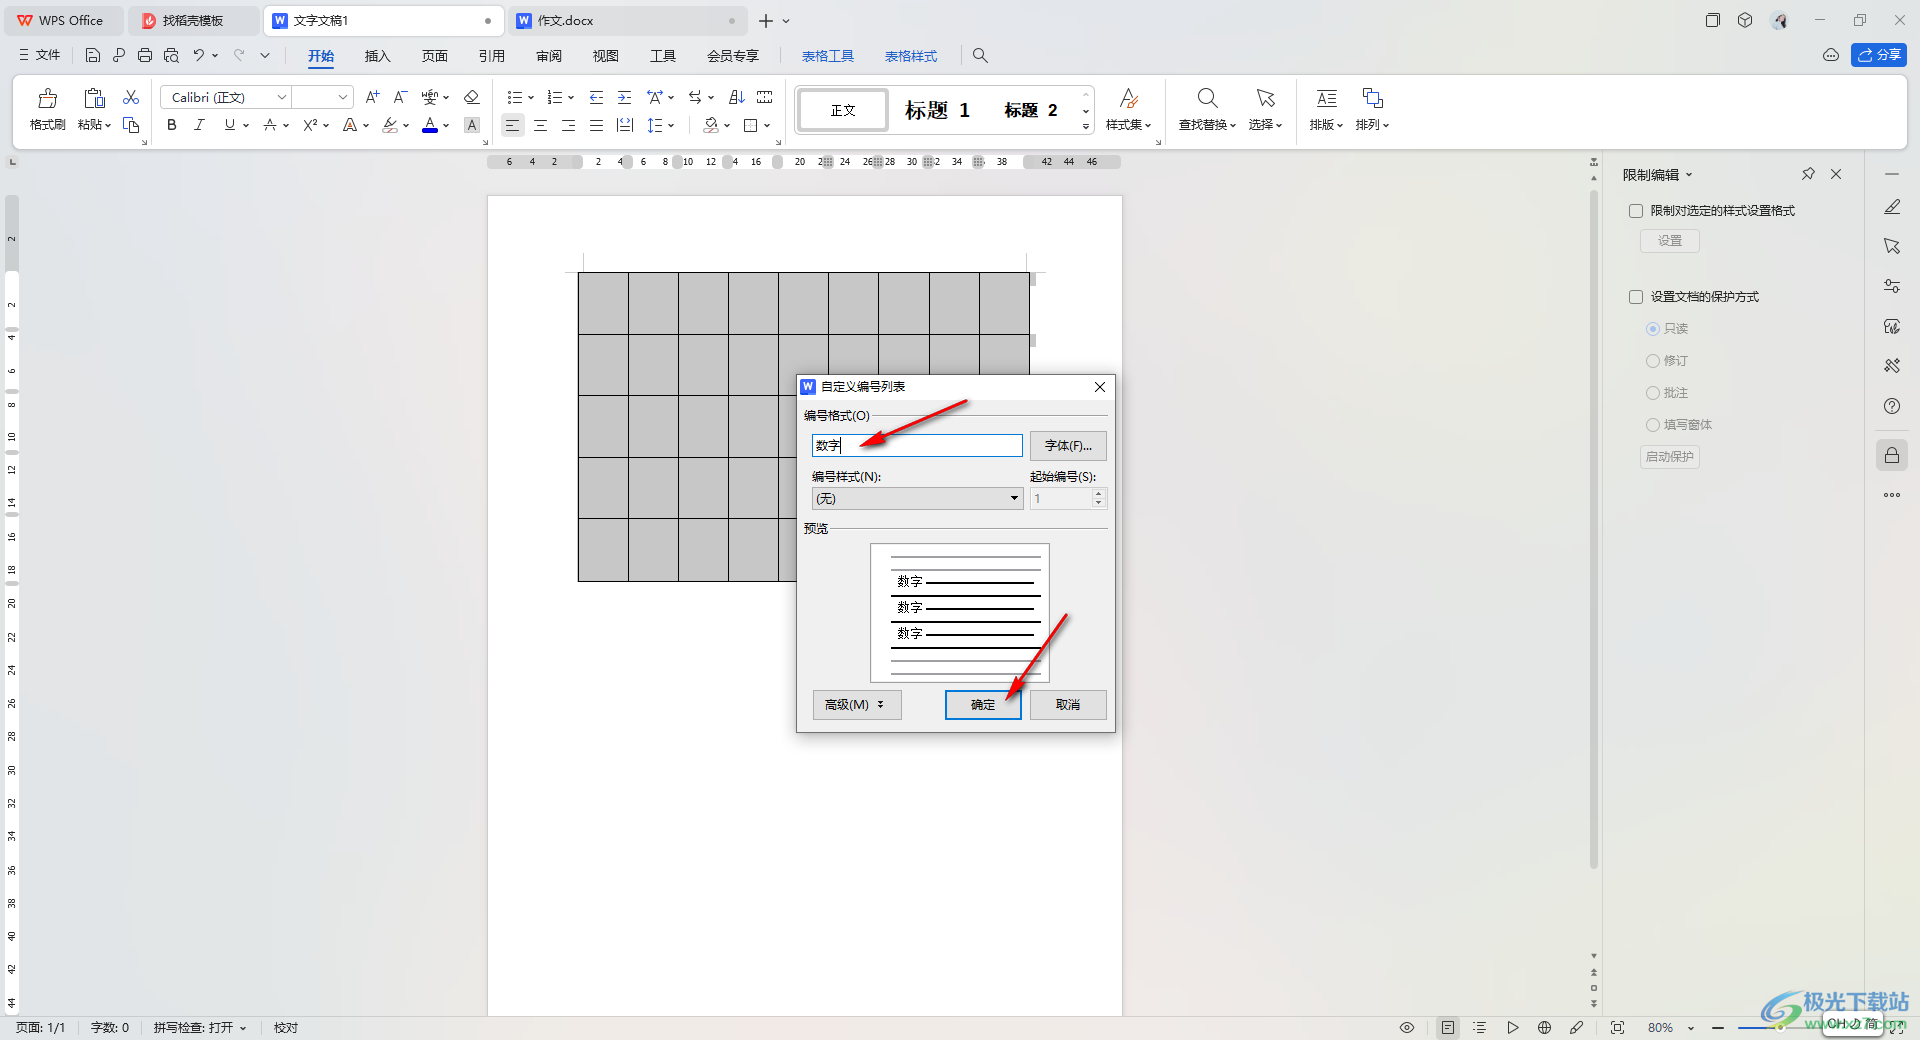The image size is (1920, 1040).
Task: Toggle Italic formatting
Action: (199, 125)
